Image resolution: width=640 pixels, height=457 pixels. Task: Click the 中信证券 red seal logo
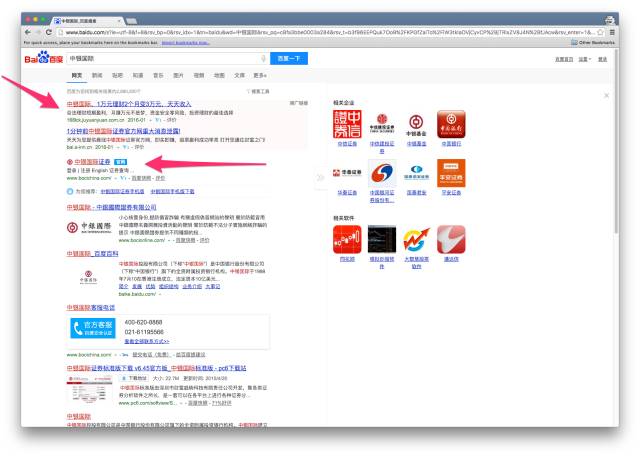[x=347, y=124]
